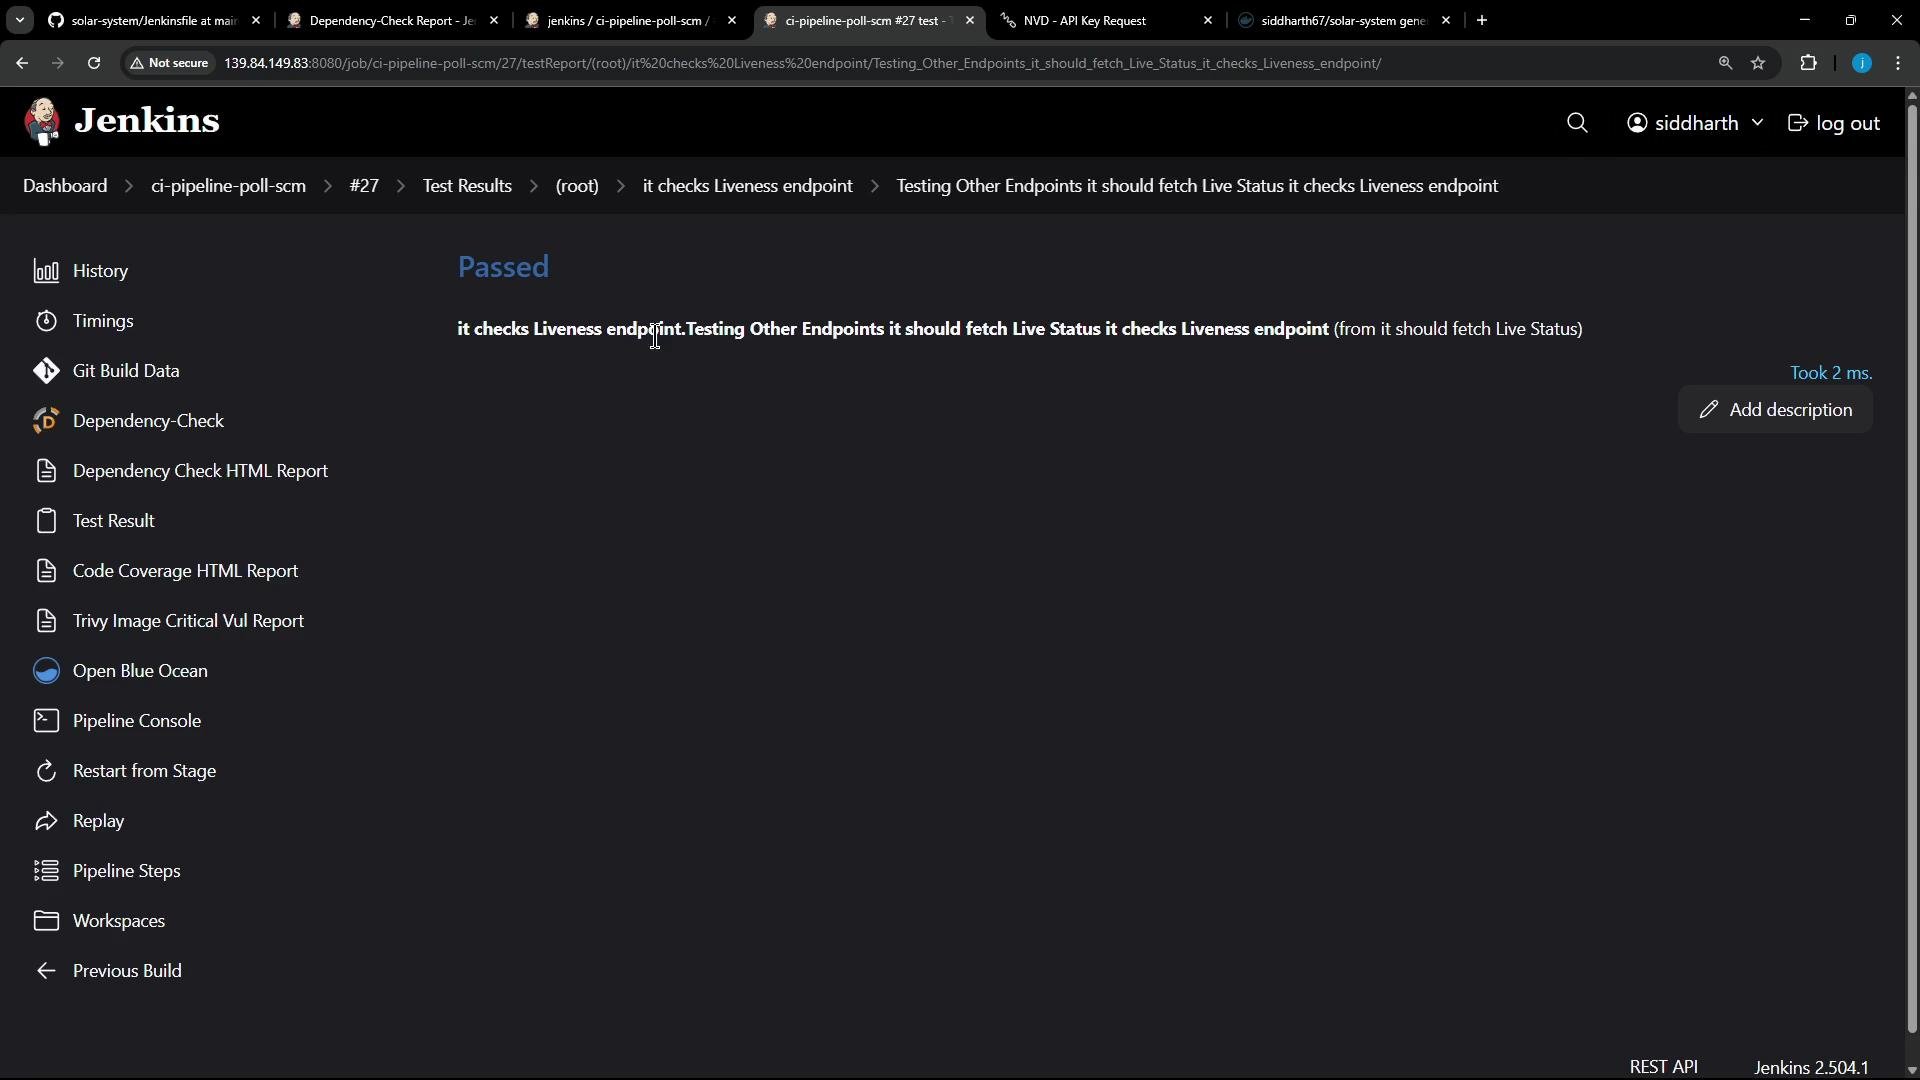
Task: Open Code Coverage HTML Report
Action: (166, 571)
